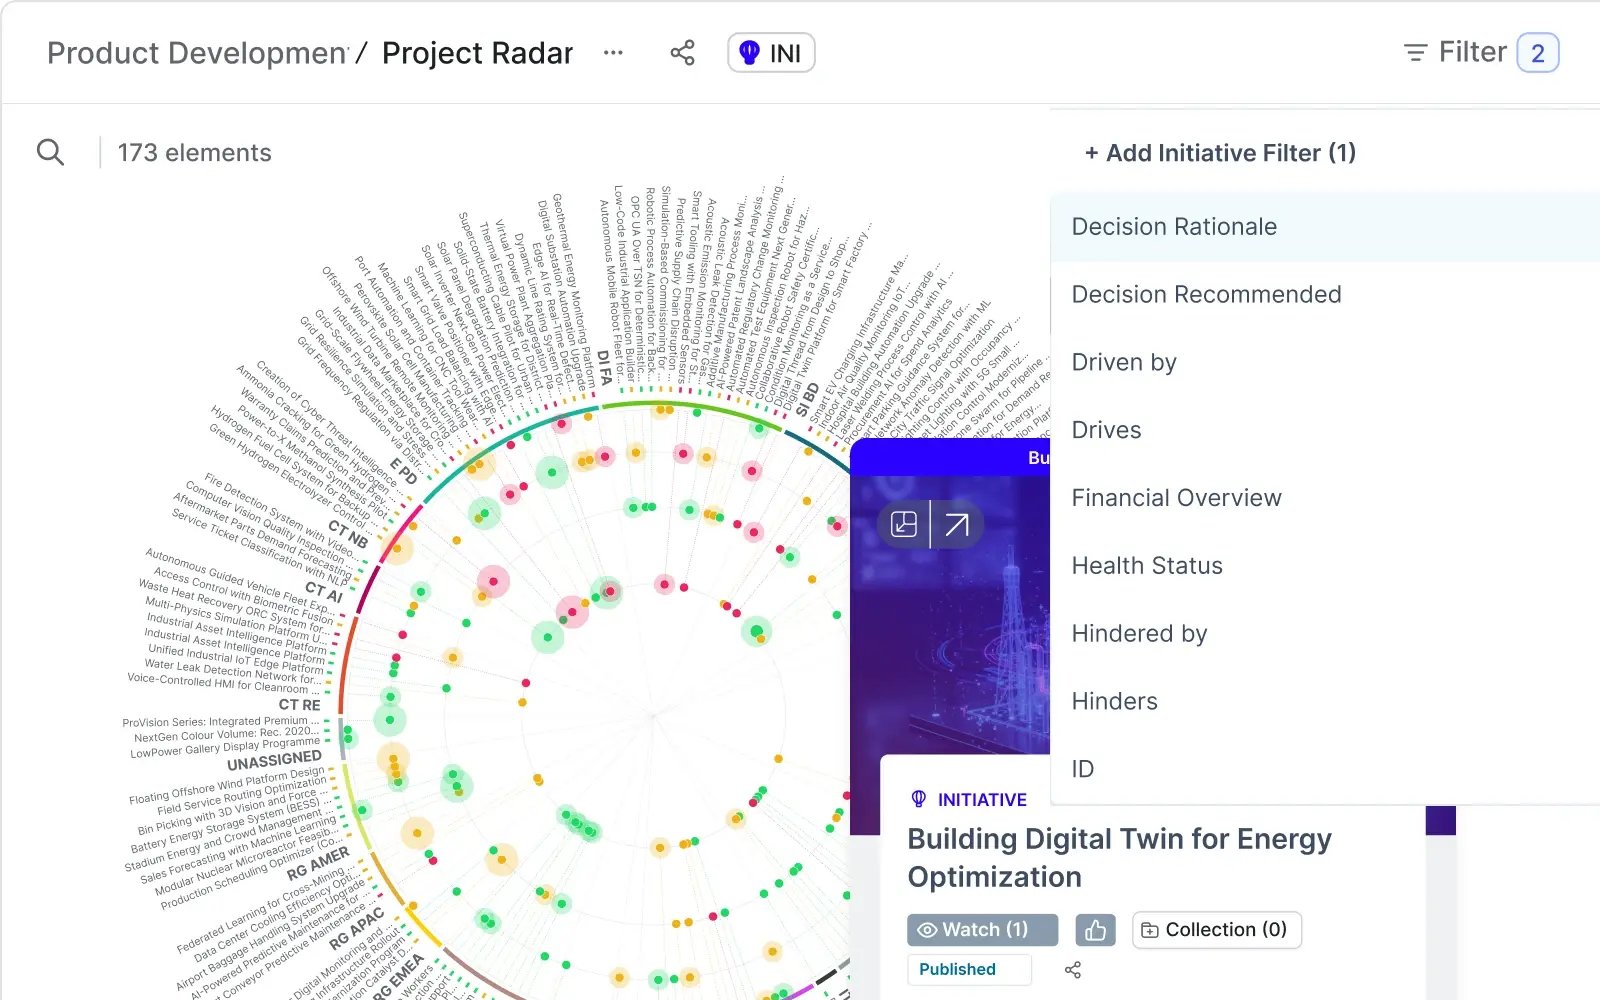
Task: Select Decision Rationale filter option
Action: 1325,227
